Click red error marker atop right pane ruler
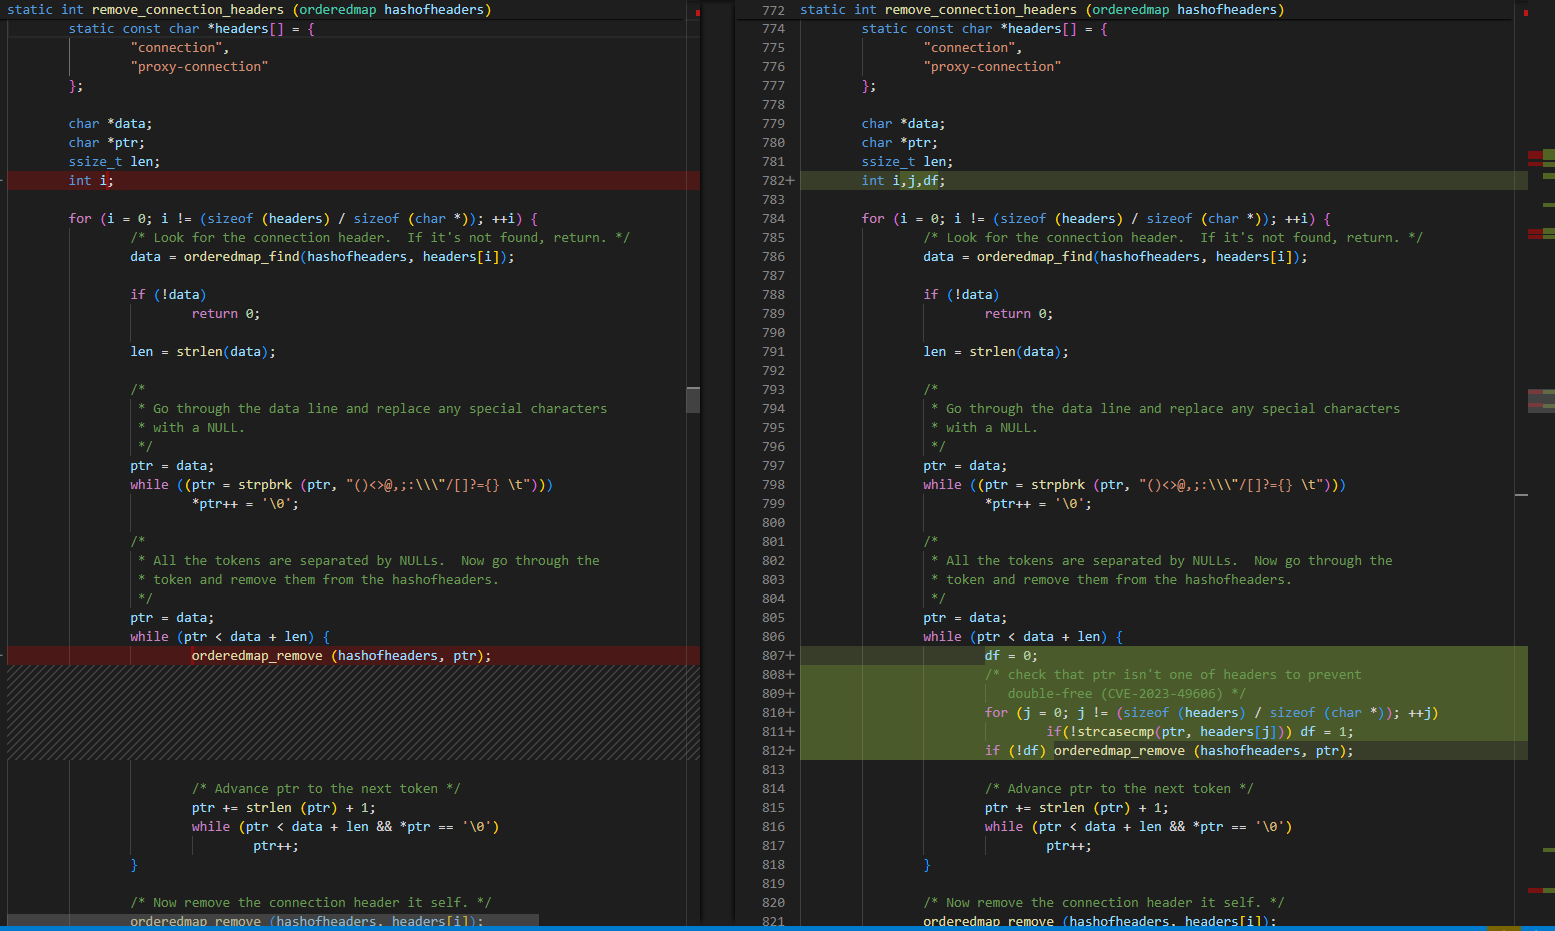This screenshot has height=931, width=1555. click(x=1525, y=13)
